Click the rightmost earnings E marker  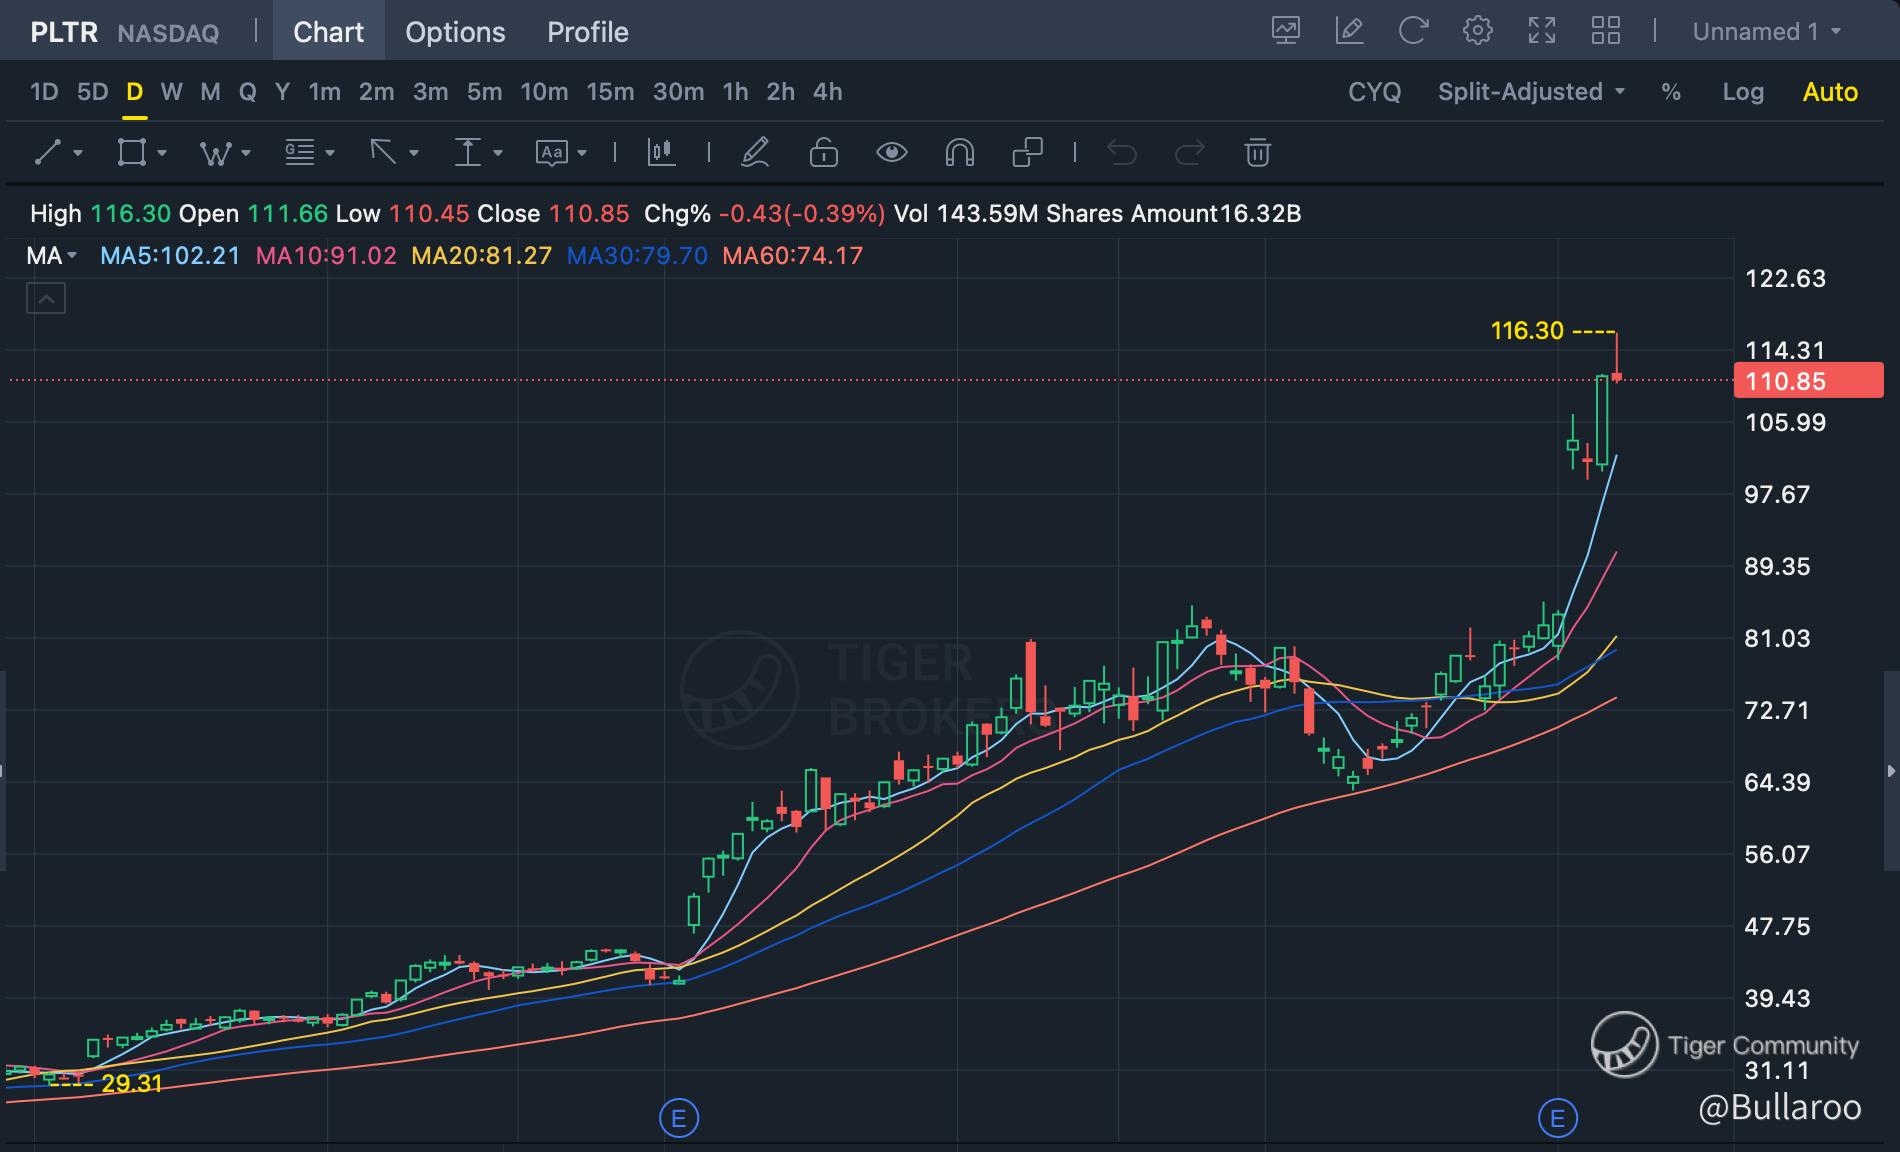1557,1118
